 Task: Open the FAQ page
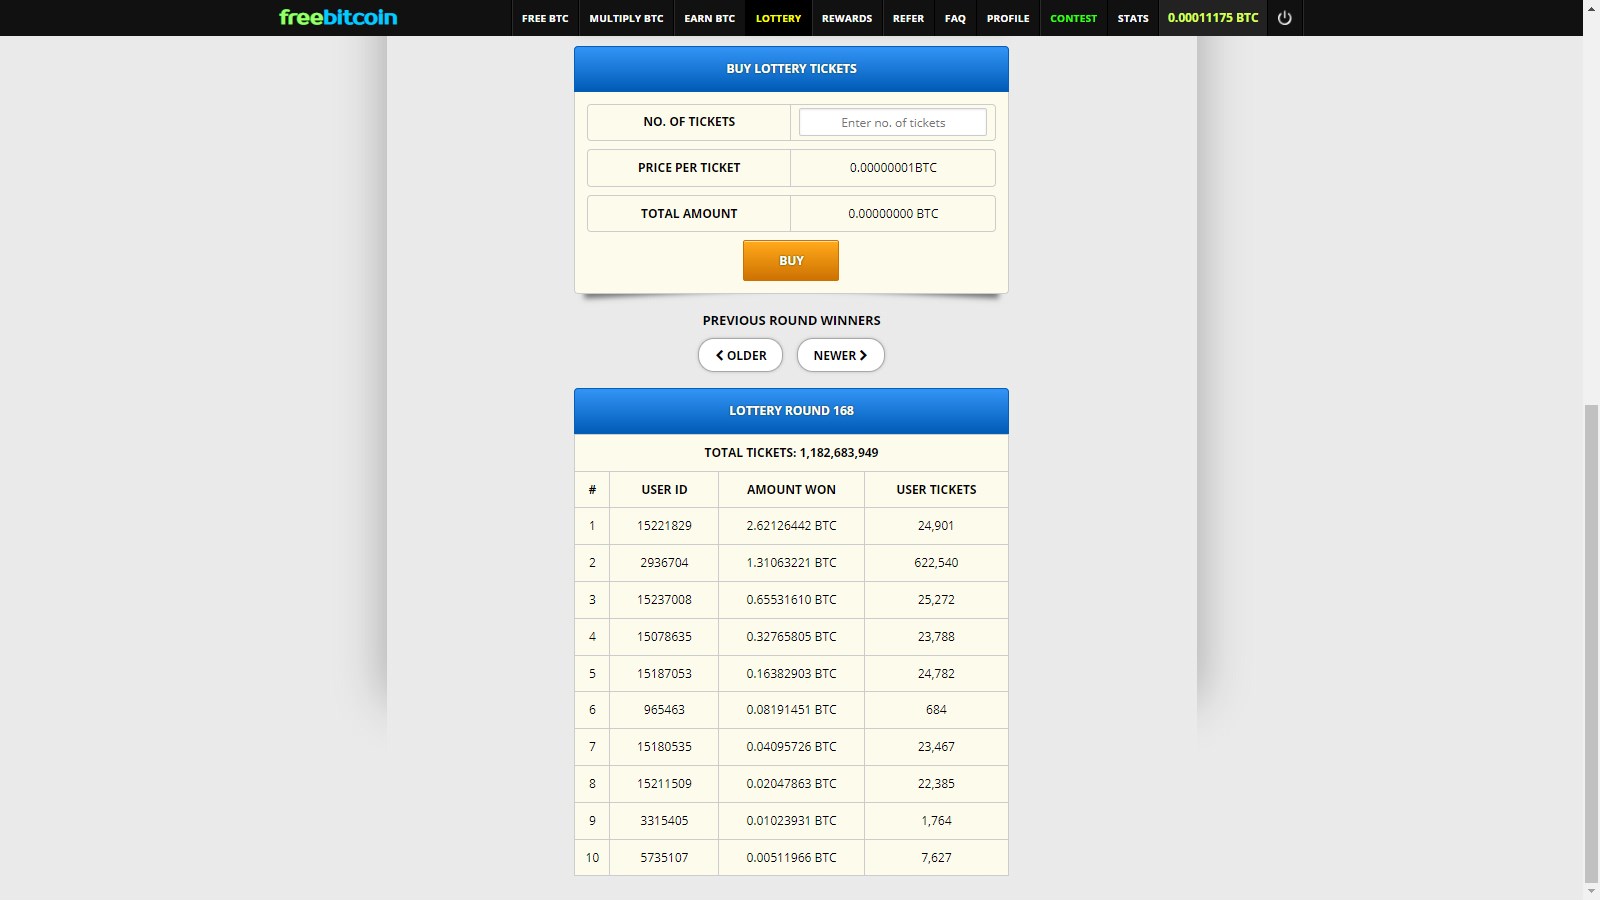click(955, 17)
